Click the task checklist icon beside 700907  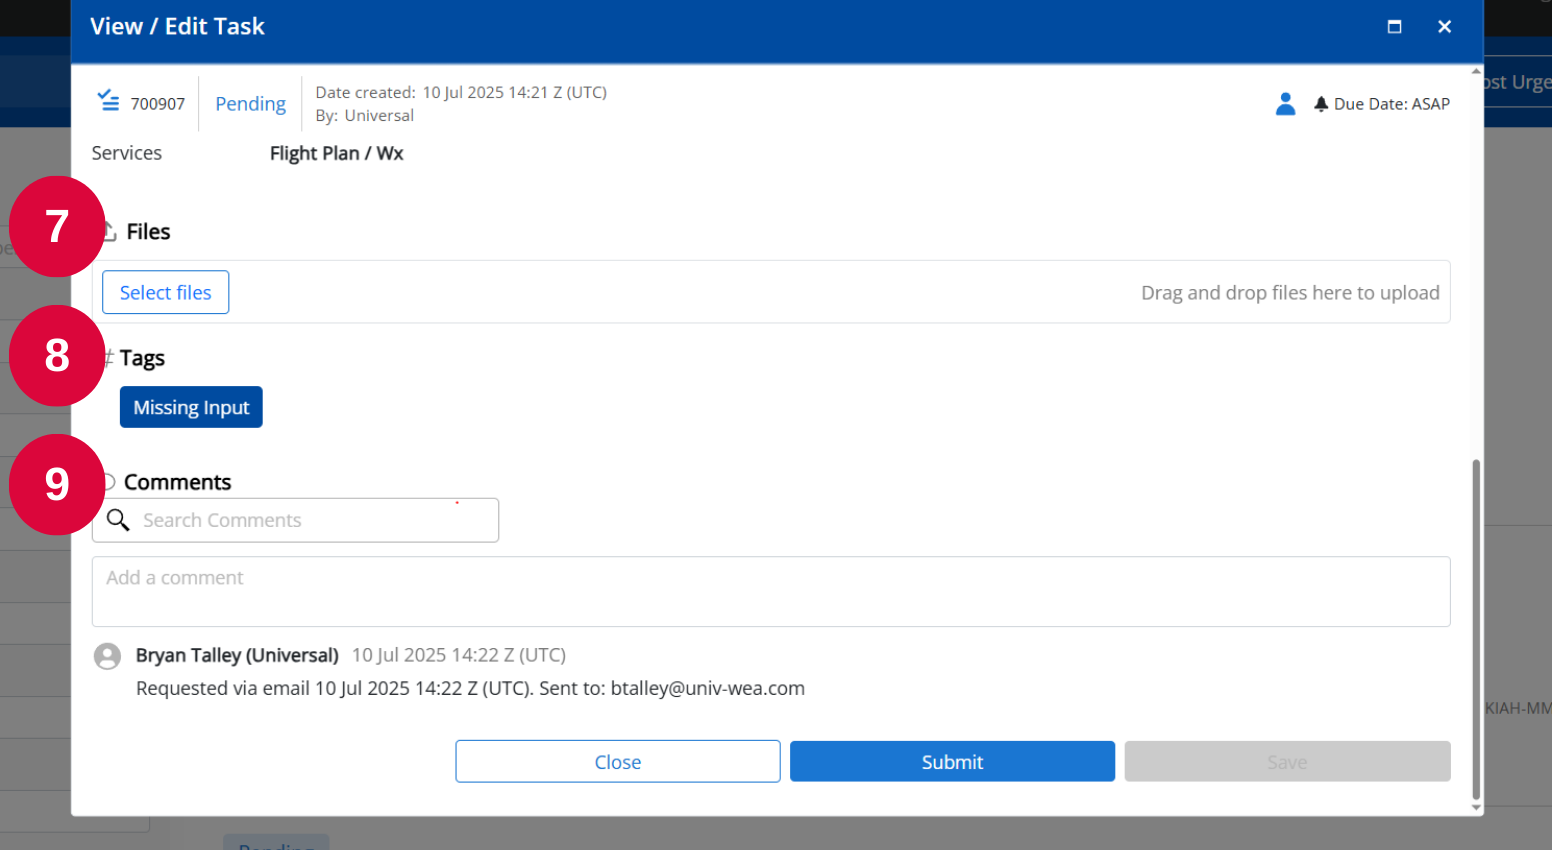pyautogui.click(x=108, y=100)
